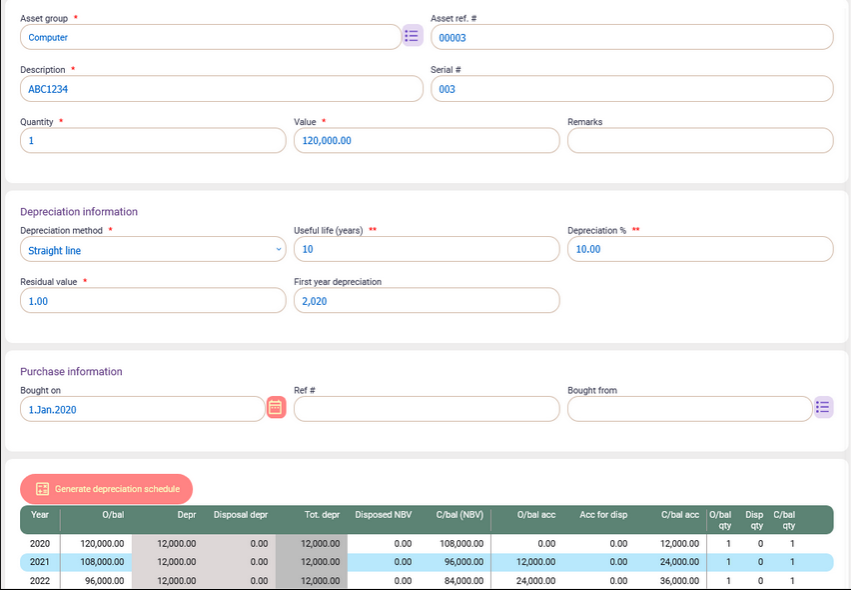Click the Year column header
The height and width of the screenshot is (590, 851).
[x=40, y=515]
